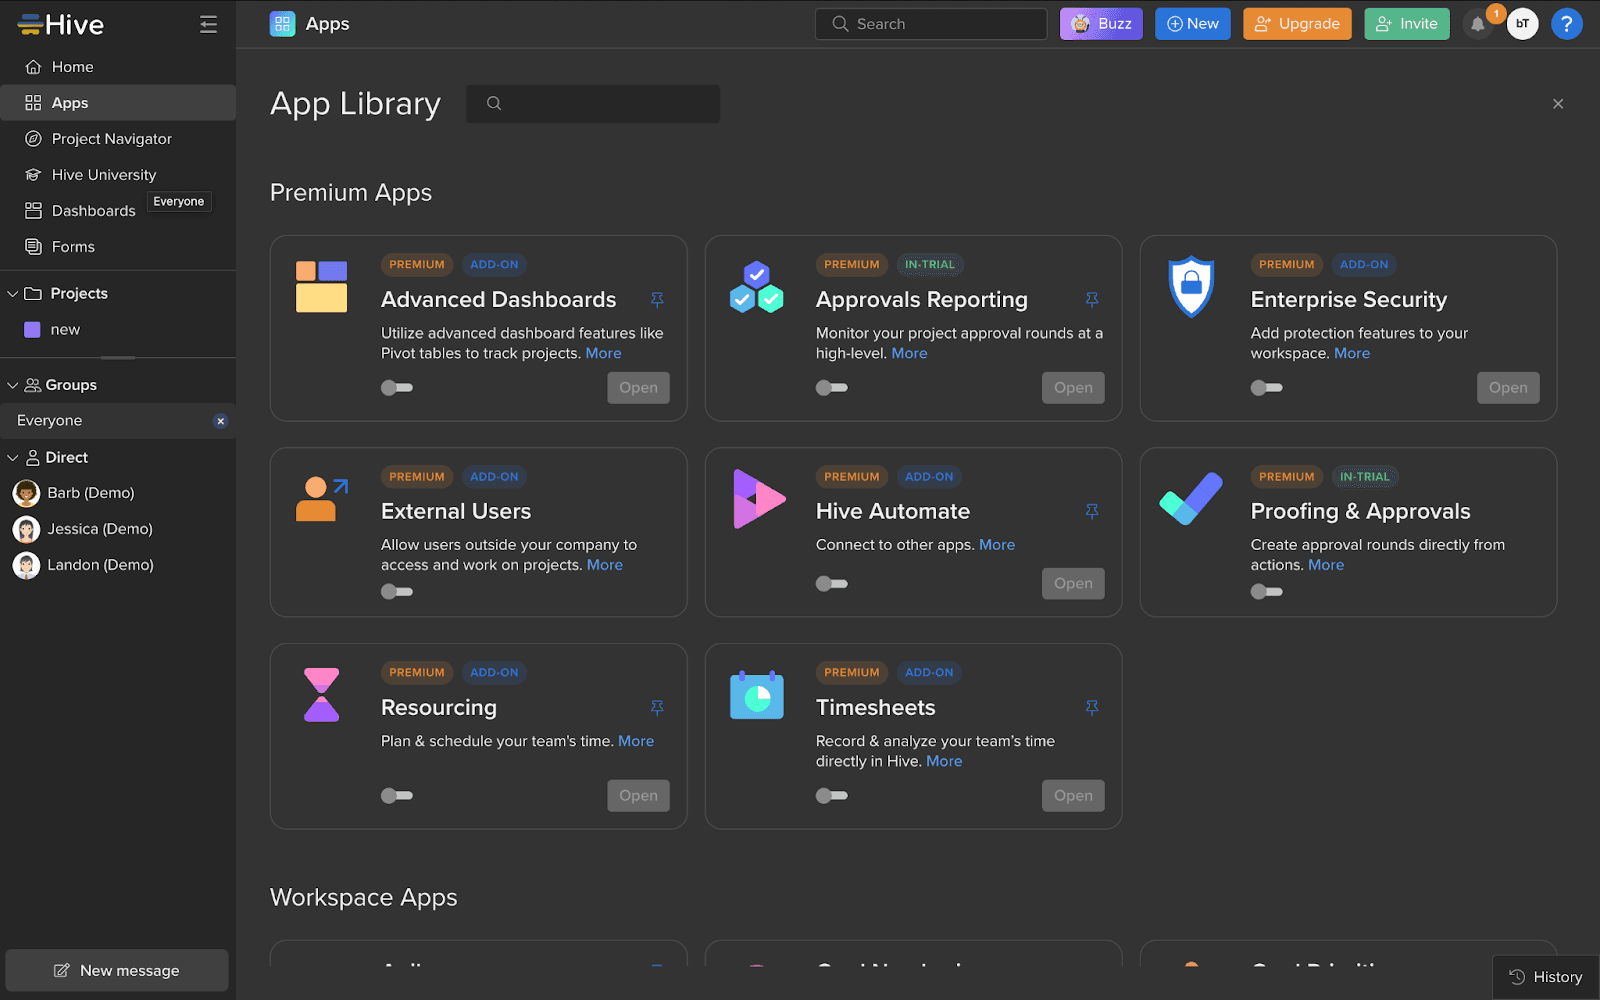
Task: Open Landon (Demo) direct chat
Action: 118,565
